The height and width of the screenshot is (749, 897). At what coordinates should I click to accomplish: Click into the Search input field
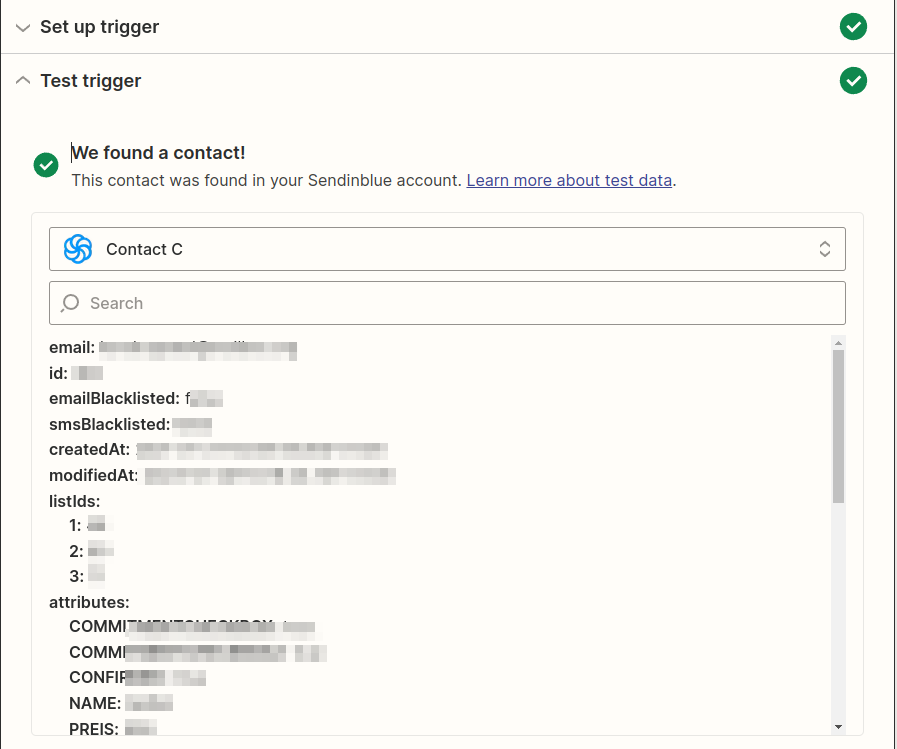click(x=447, y=303)
